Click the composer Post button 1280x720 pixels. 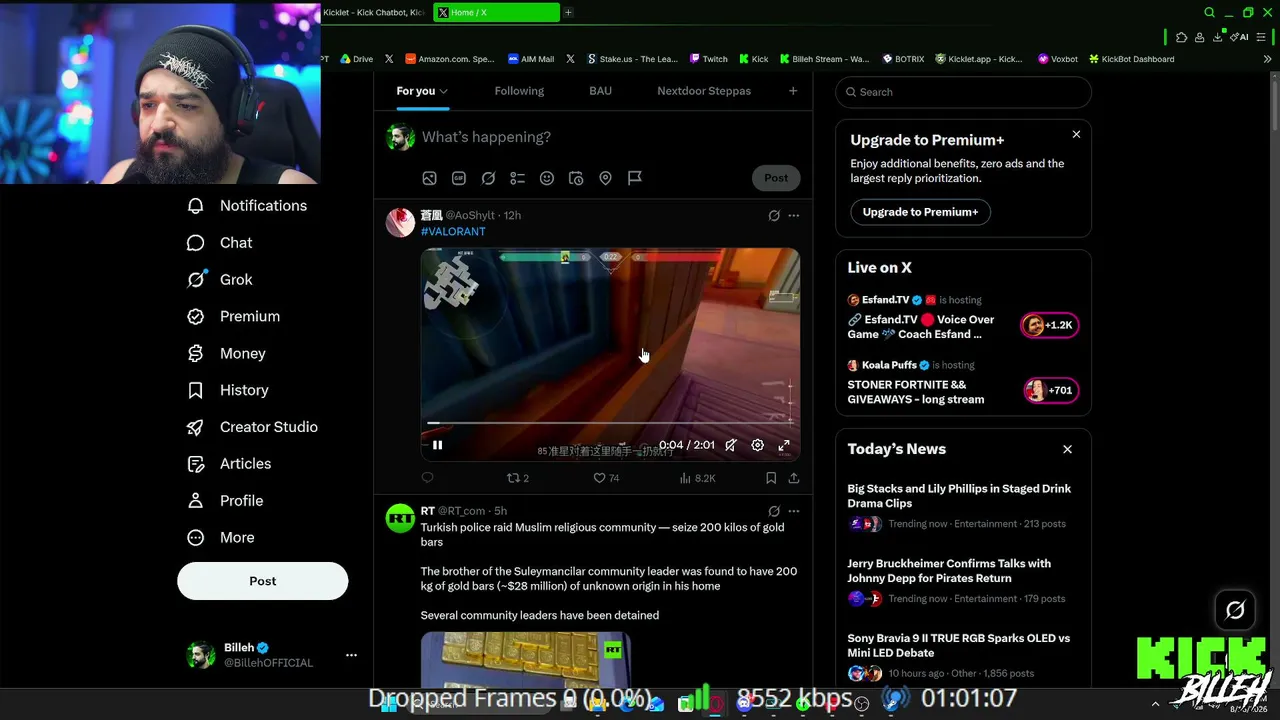point(776,178)
